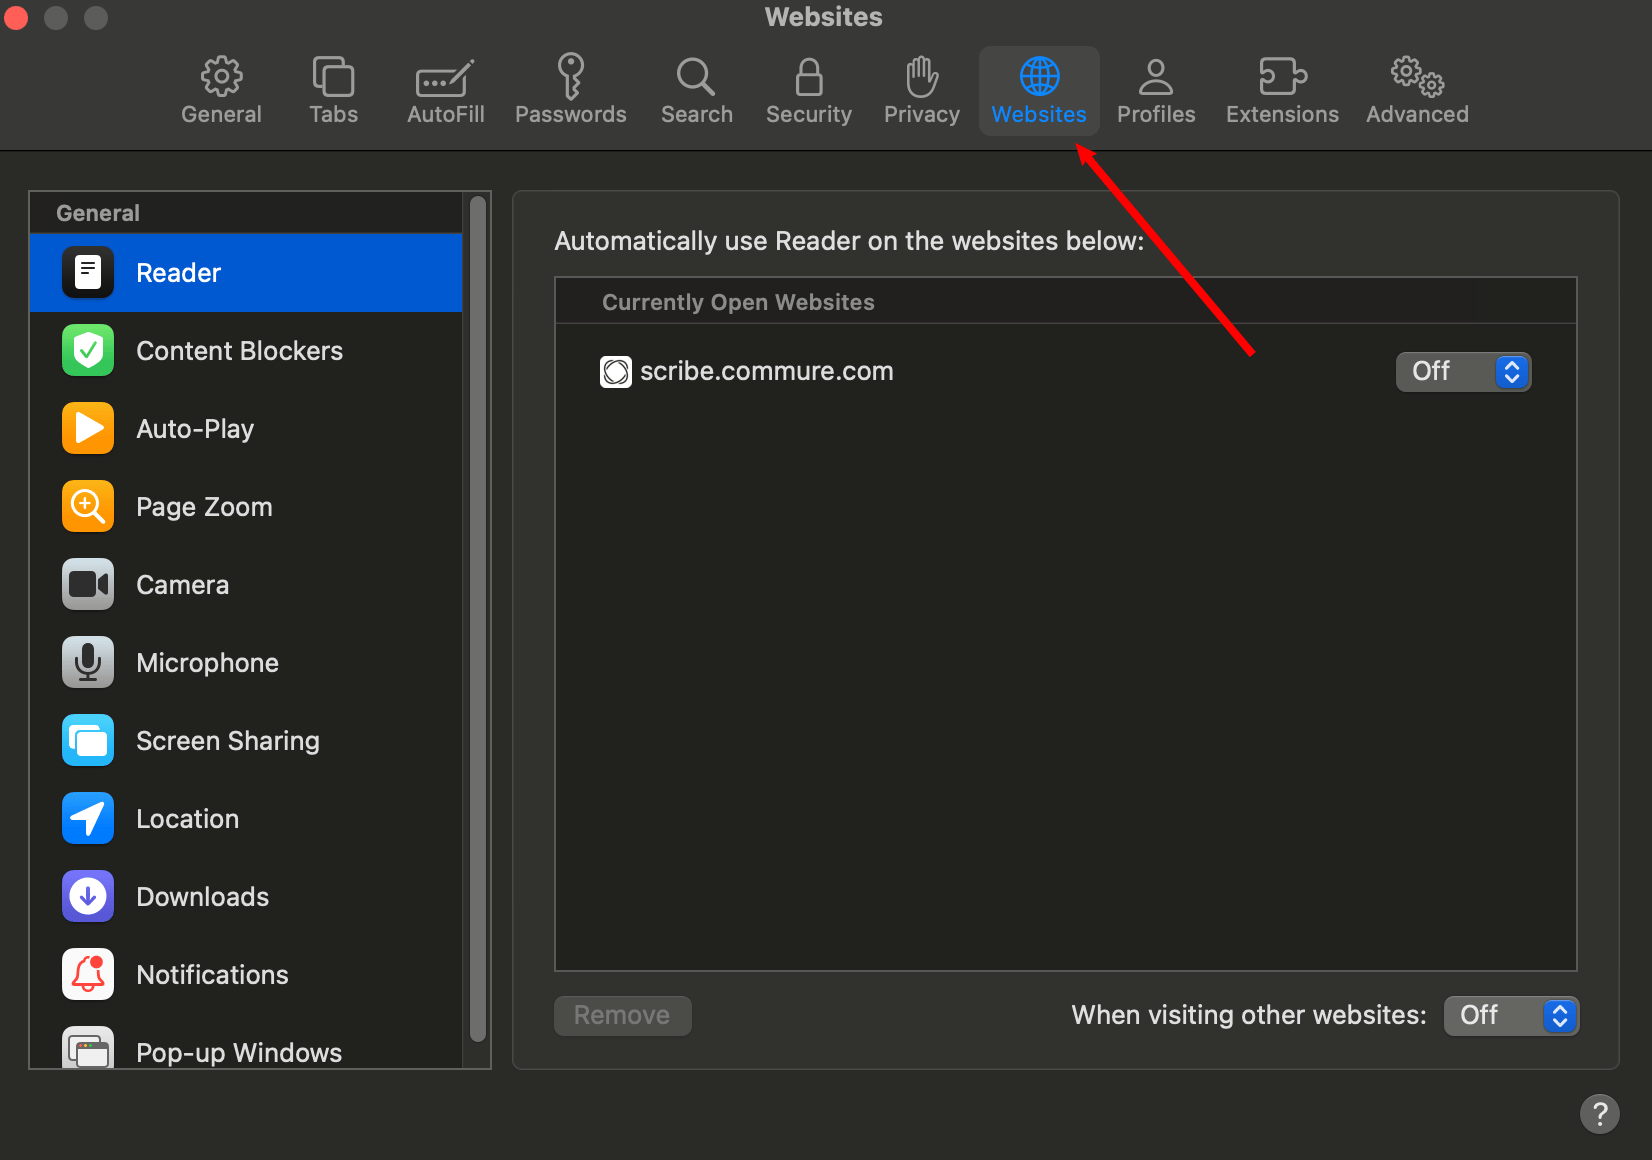Image resolution: width=1652 pixels, height=1160 pixels.
Task: Click the Pop-up Windows icon
Action: (88, 1048)
